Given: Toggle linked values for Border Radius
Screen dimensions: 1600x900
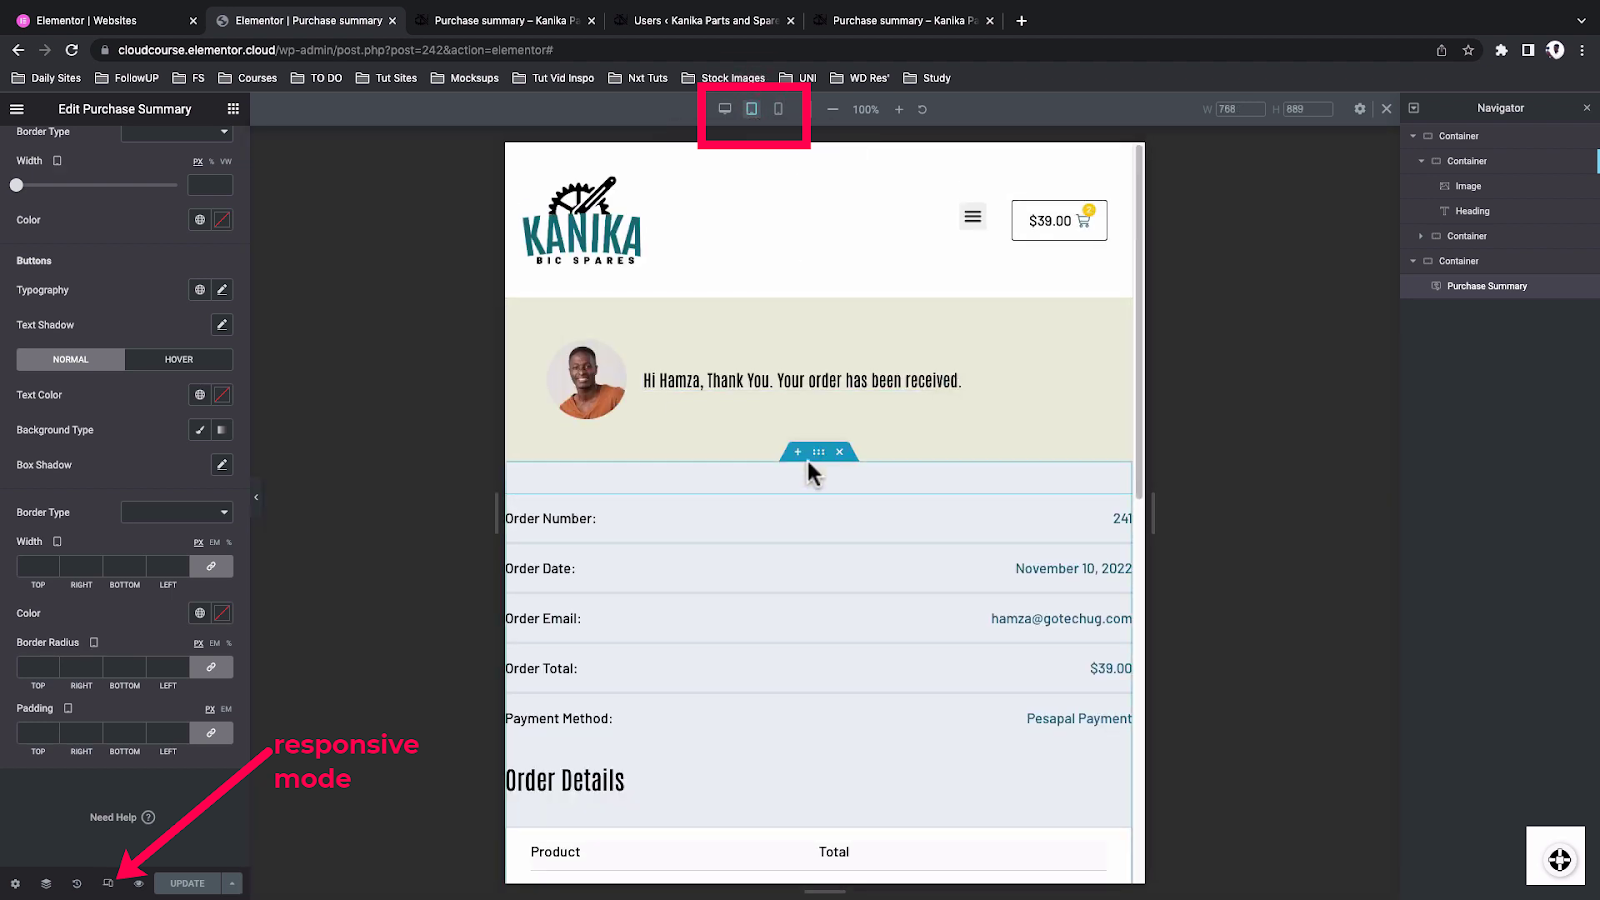Looking at the screenshot, I should 211,667.
